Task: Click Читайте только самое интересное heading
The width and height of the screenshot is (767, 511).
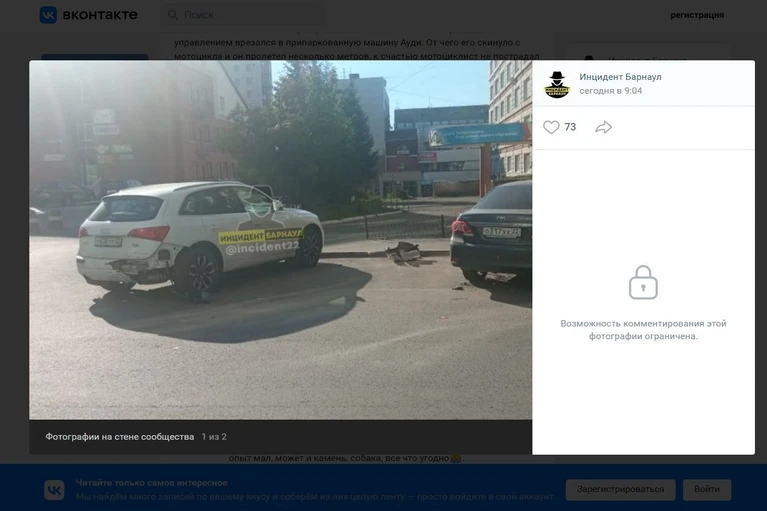Action: (x=152, y=483)
